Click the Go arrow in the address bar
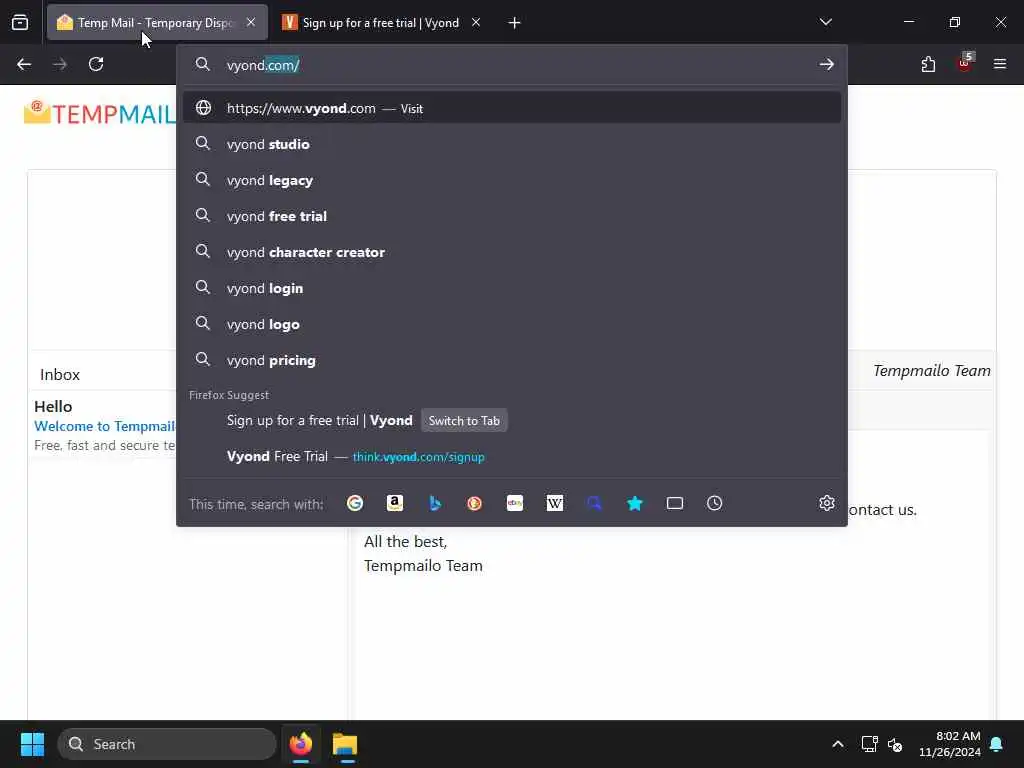 click(827, 64)
